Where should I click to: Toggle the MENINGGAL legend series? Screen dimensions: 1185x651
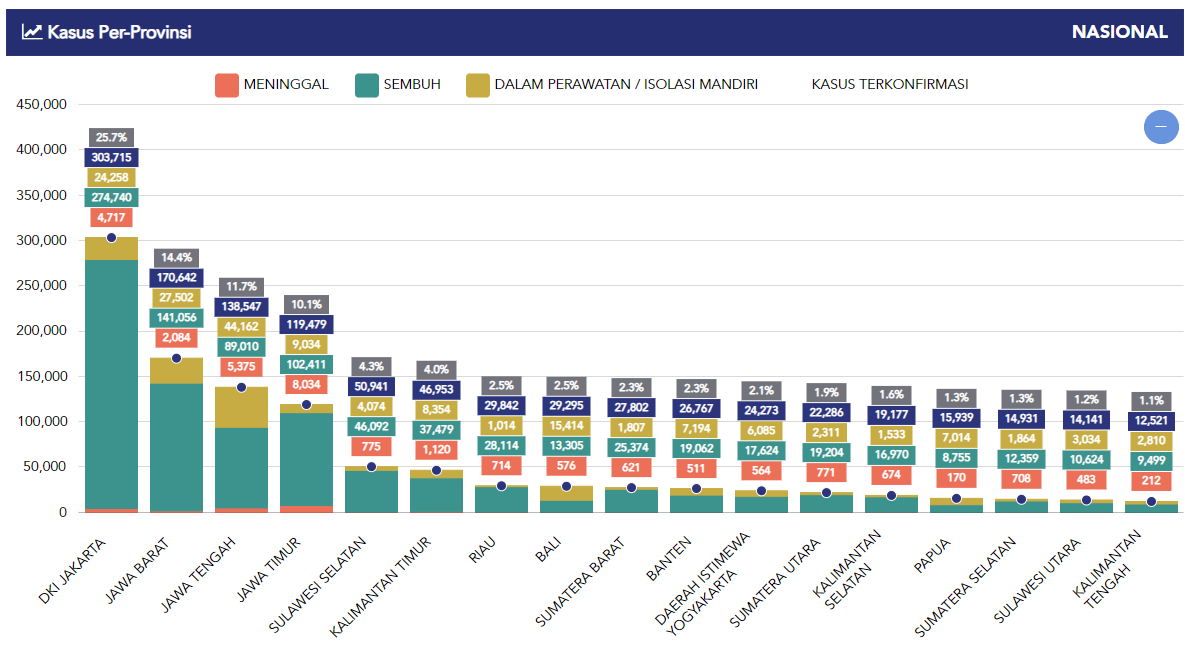(x=272, y=85)
